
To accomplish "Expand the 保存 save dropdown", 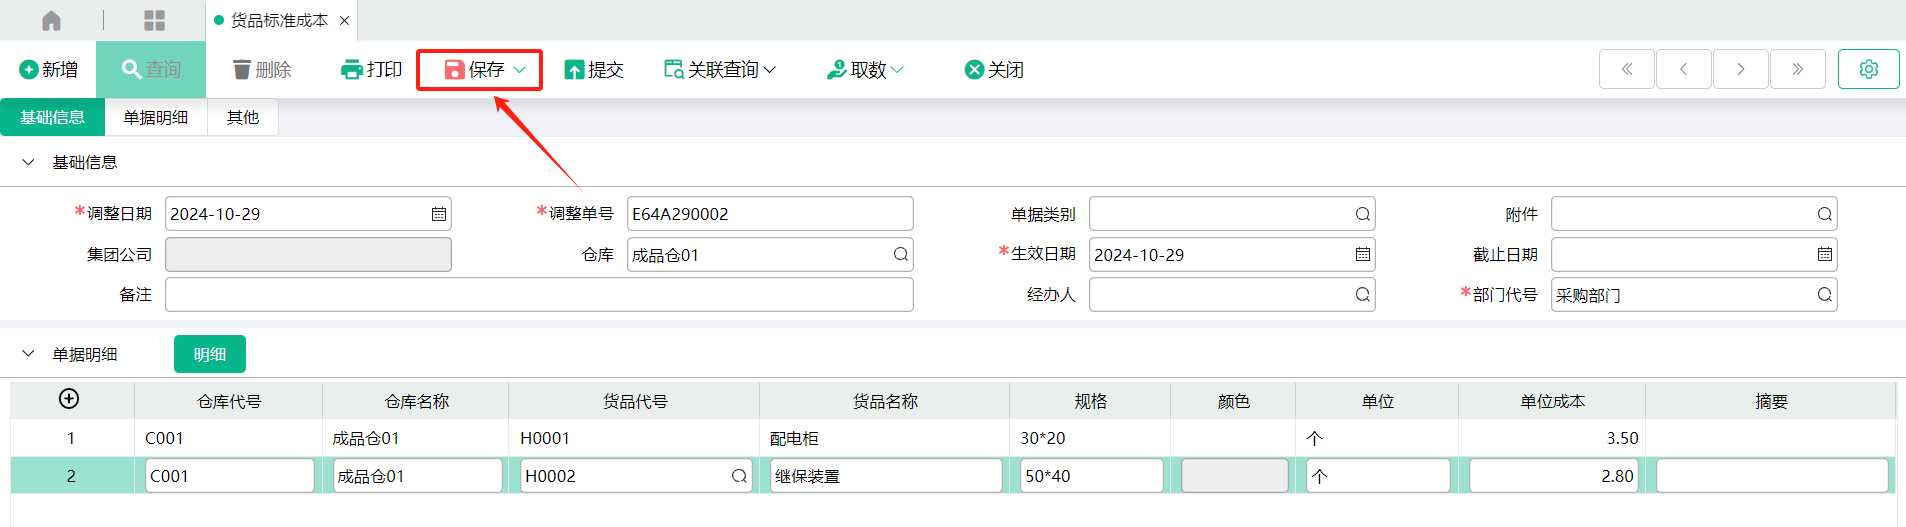I will [520, 69].
